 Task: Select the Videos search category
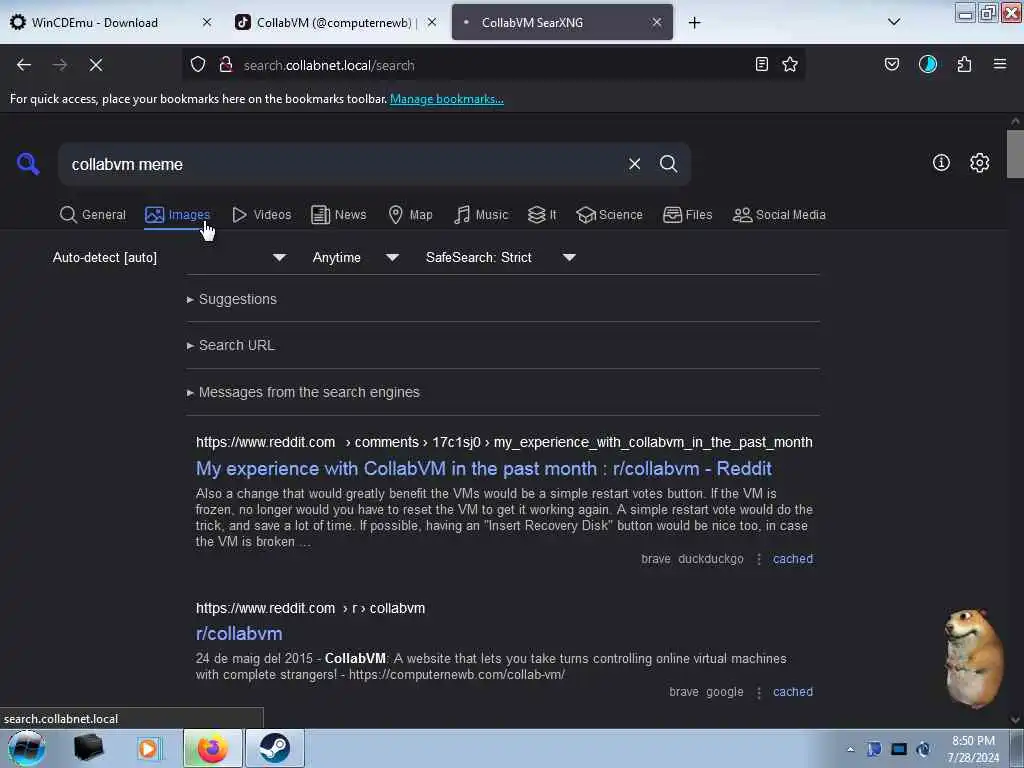click(x=262, y=215)
